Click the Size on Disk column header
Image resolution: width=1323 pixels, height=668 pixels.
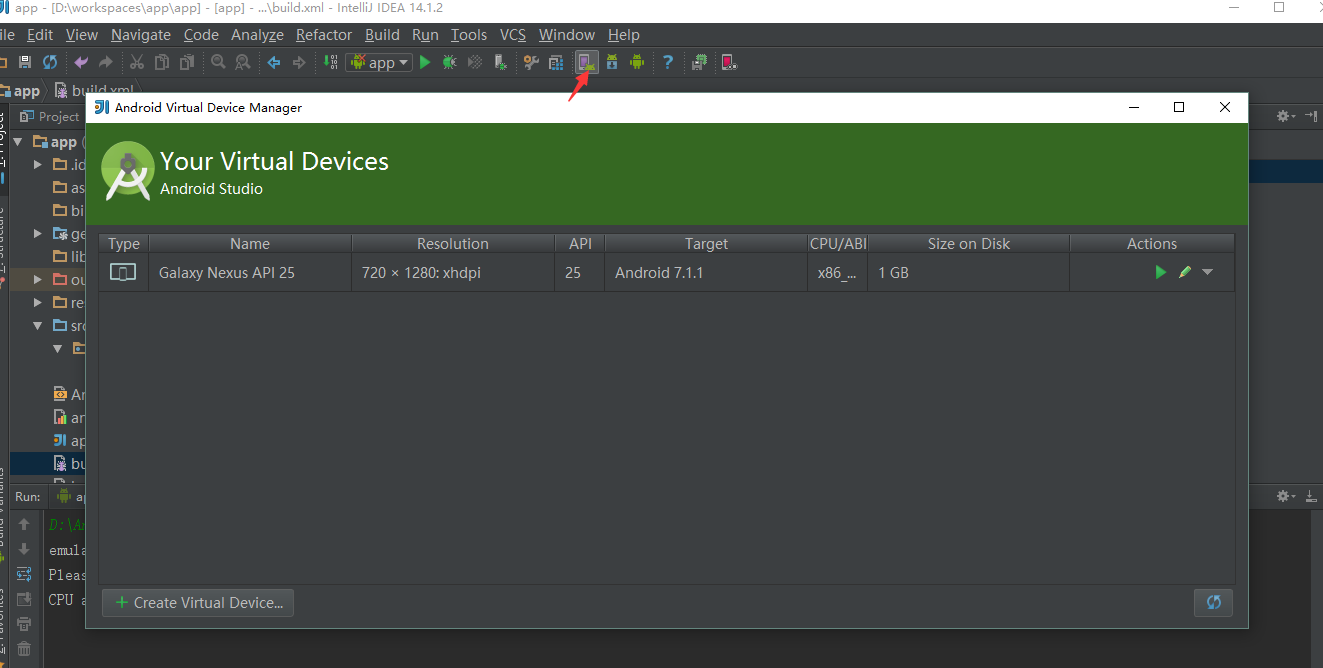click(969, 243)
